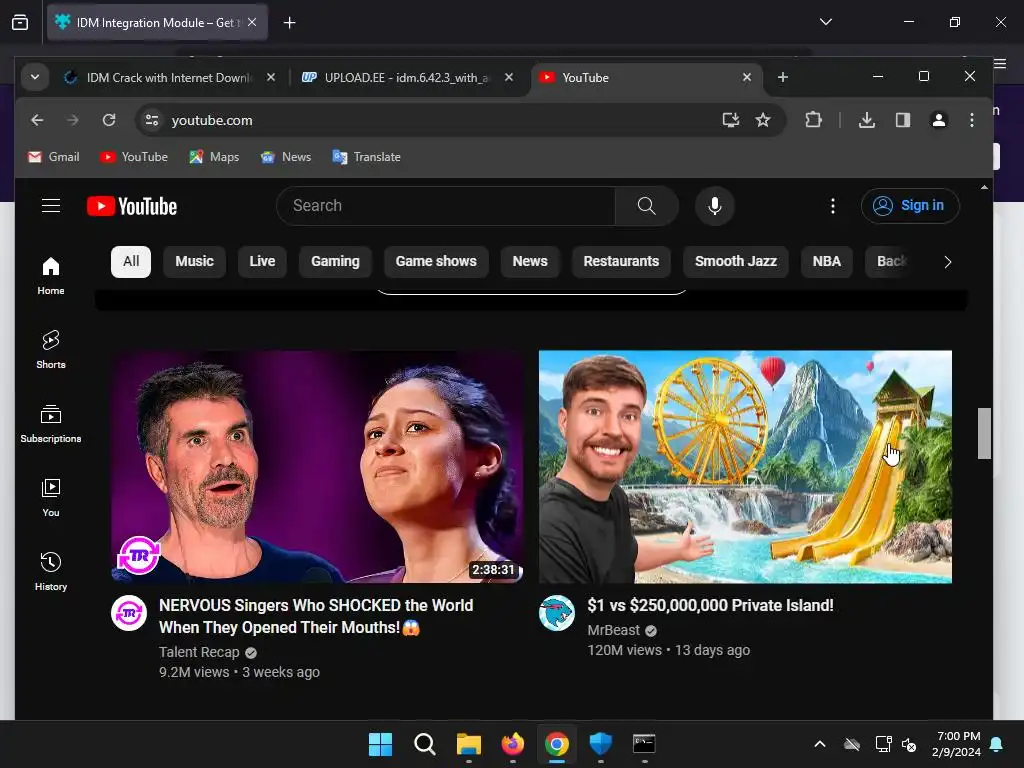This screenshot has height=768, width=1024.
Task: Open the Talent Recap channel avatar
Action: click(x=129, y=613)
